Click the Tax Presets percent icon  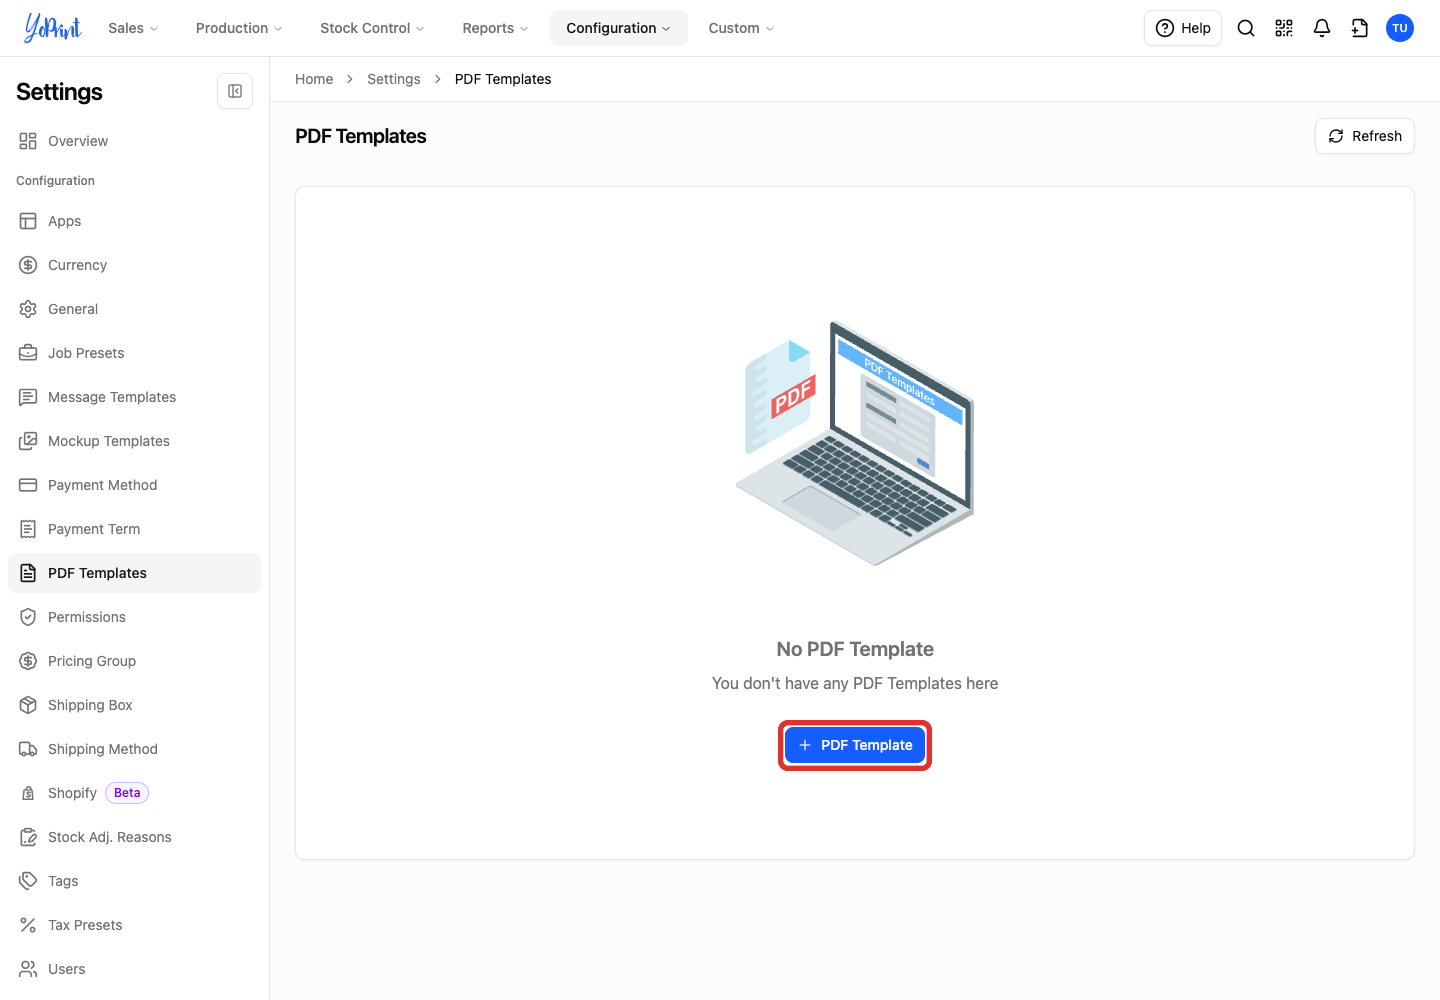(x=28, y=925)
